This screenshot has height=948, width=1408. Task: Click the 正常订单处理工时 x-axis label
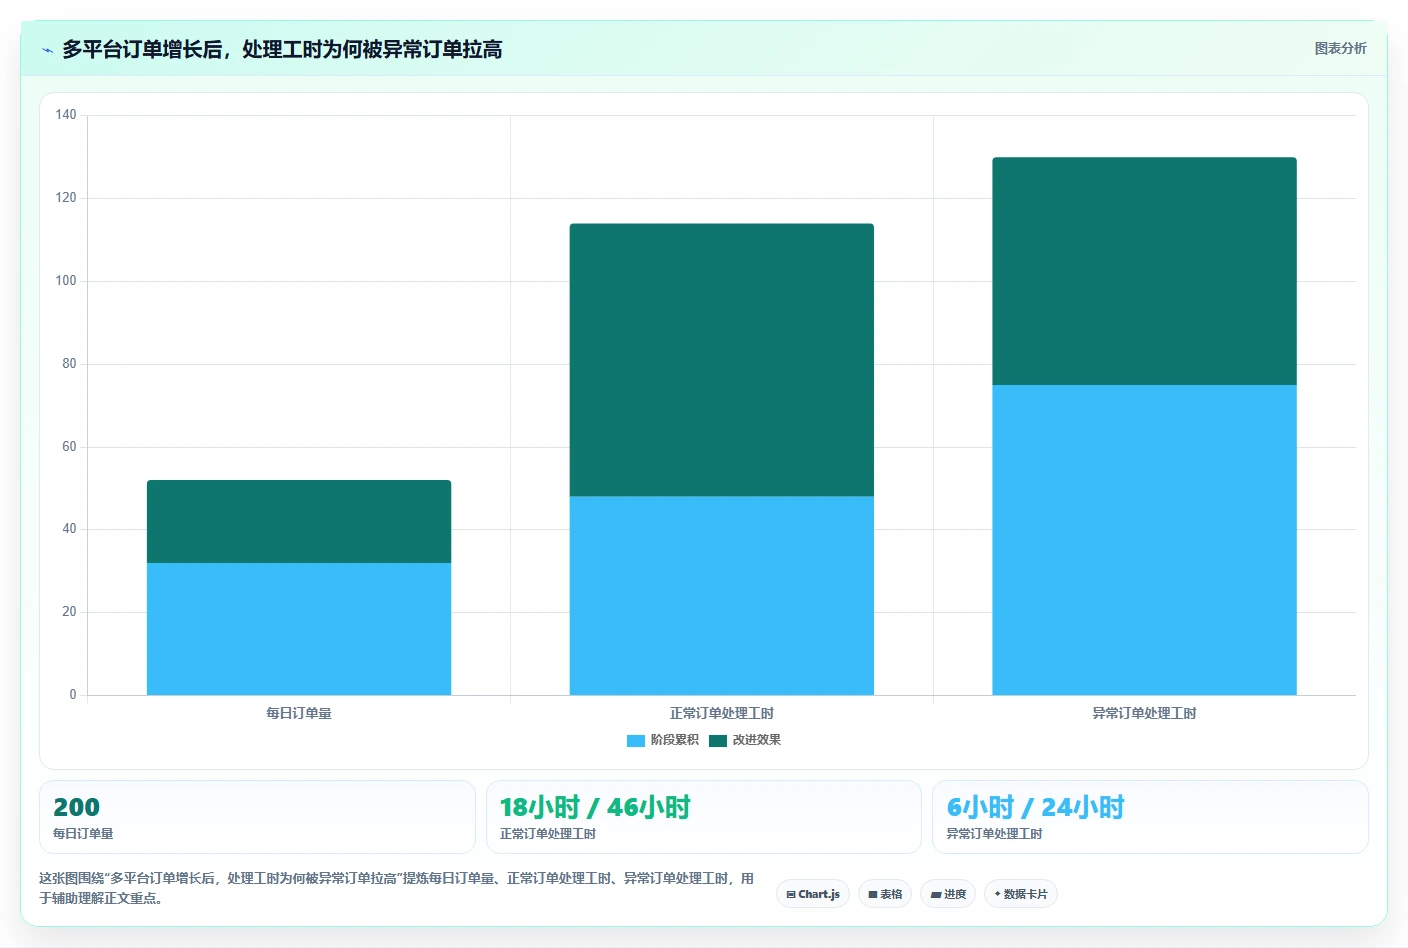tap(722, 713)
